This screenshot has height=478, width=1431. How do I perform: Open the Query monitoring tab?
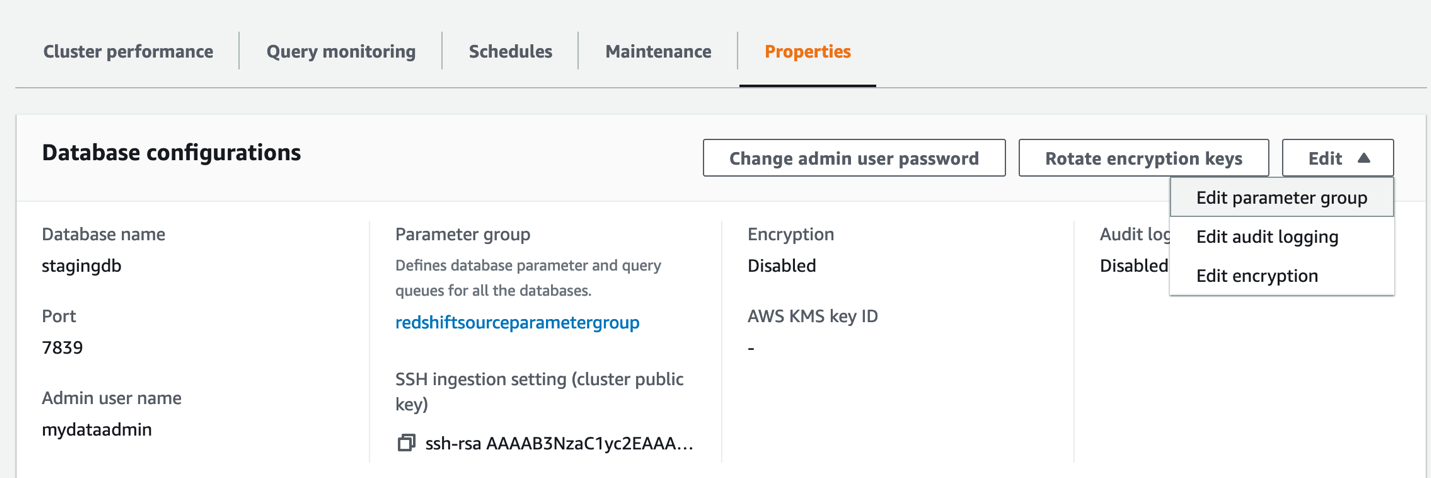click(341, 51)
